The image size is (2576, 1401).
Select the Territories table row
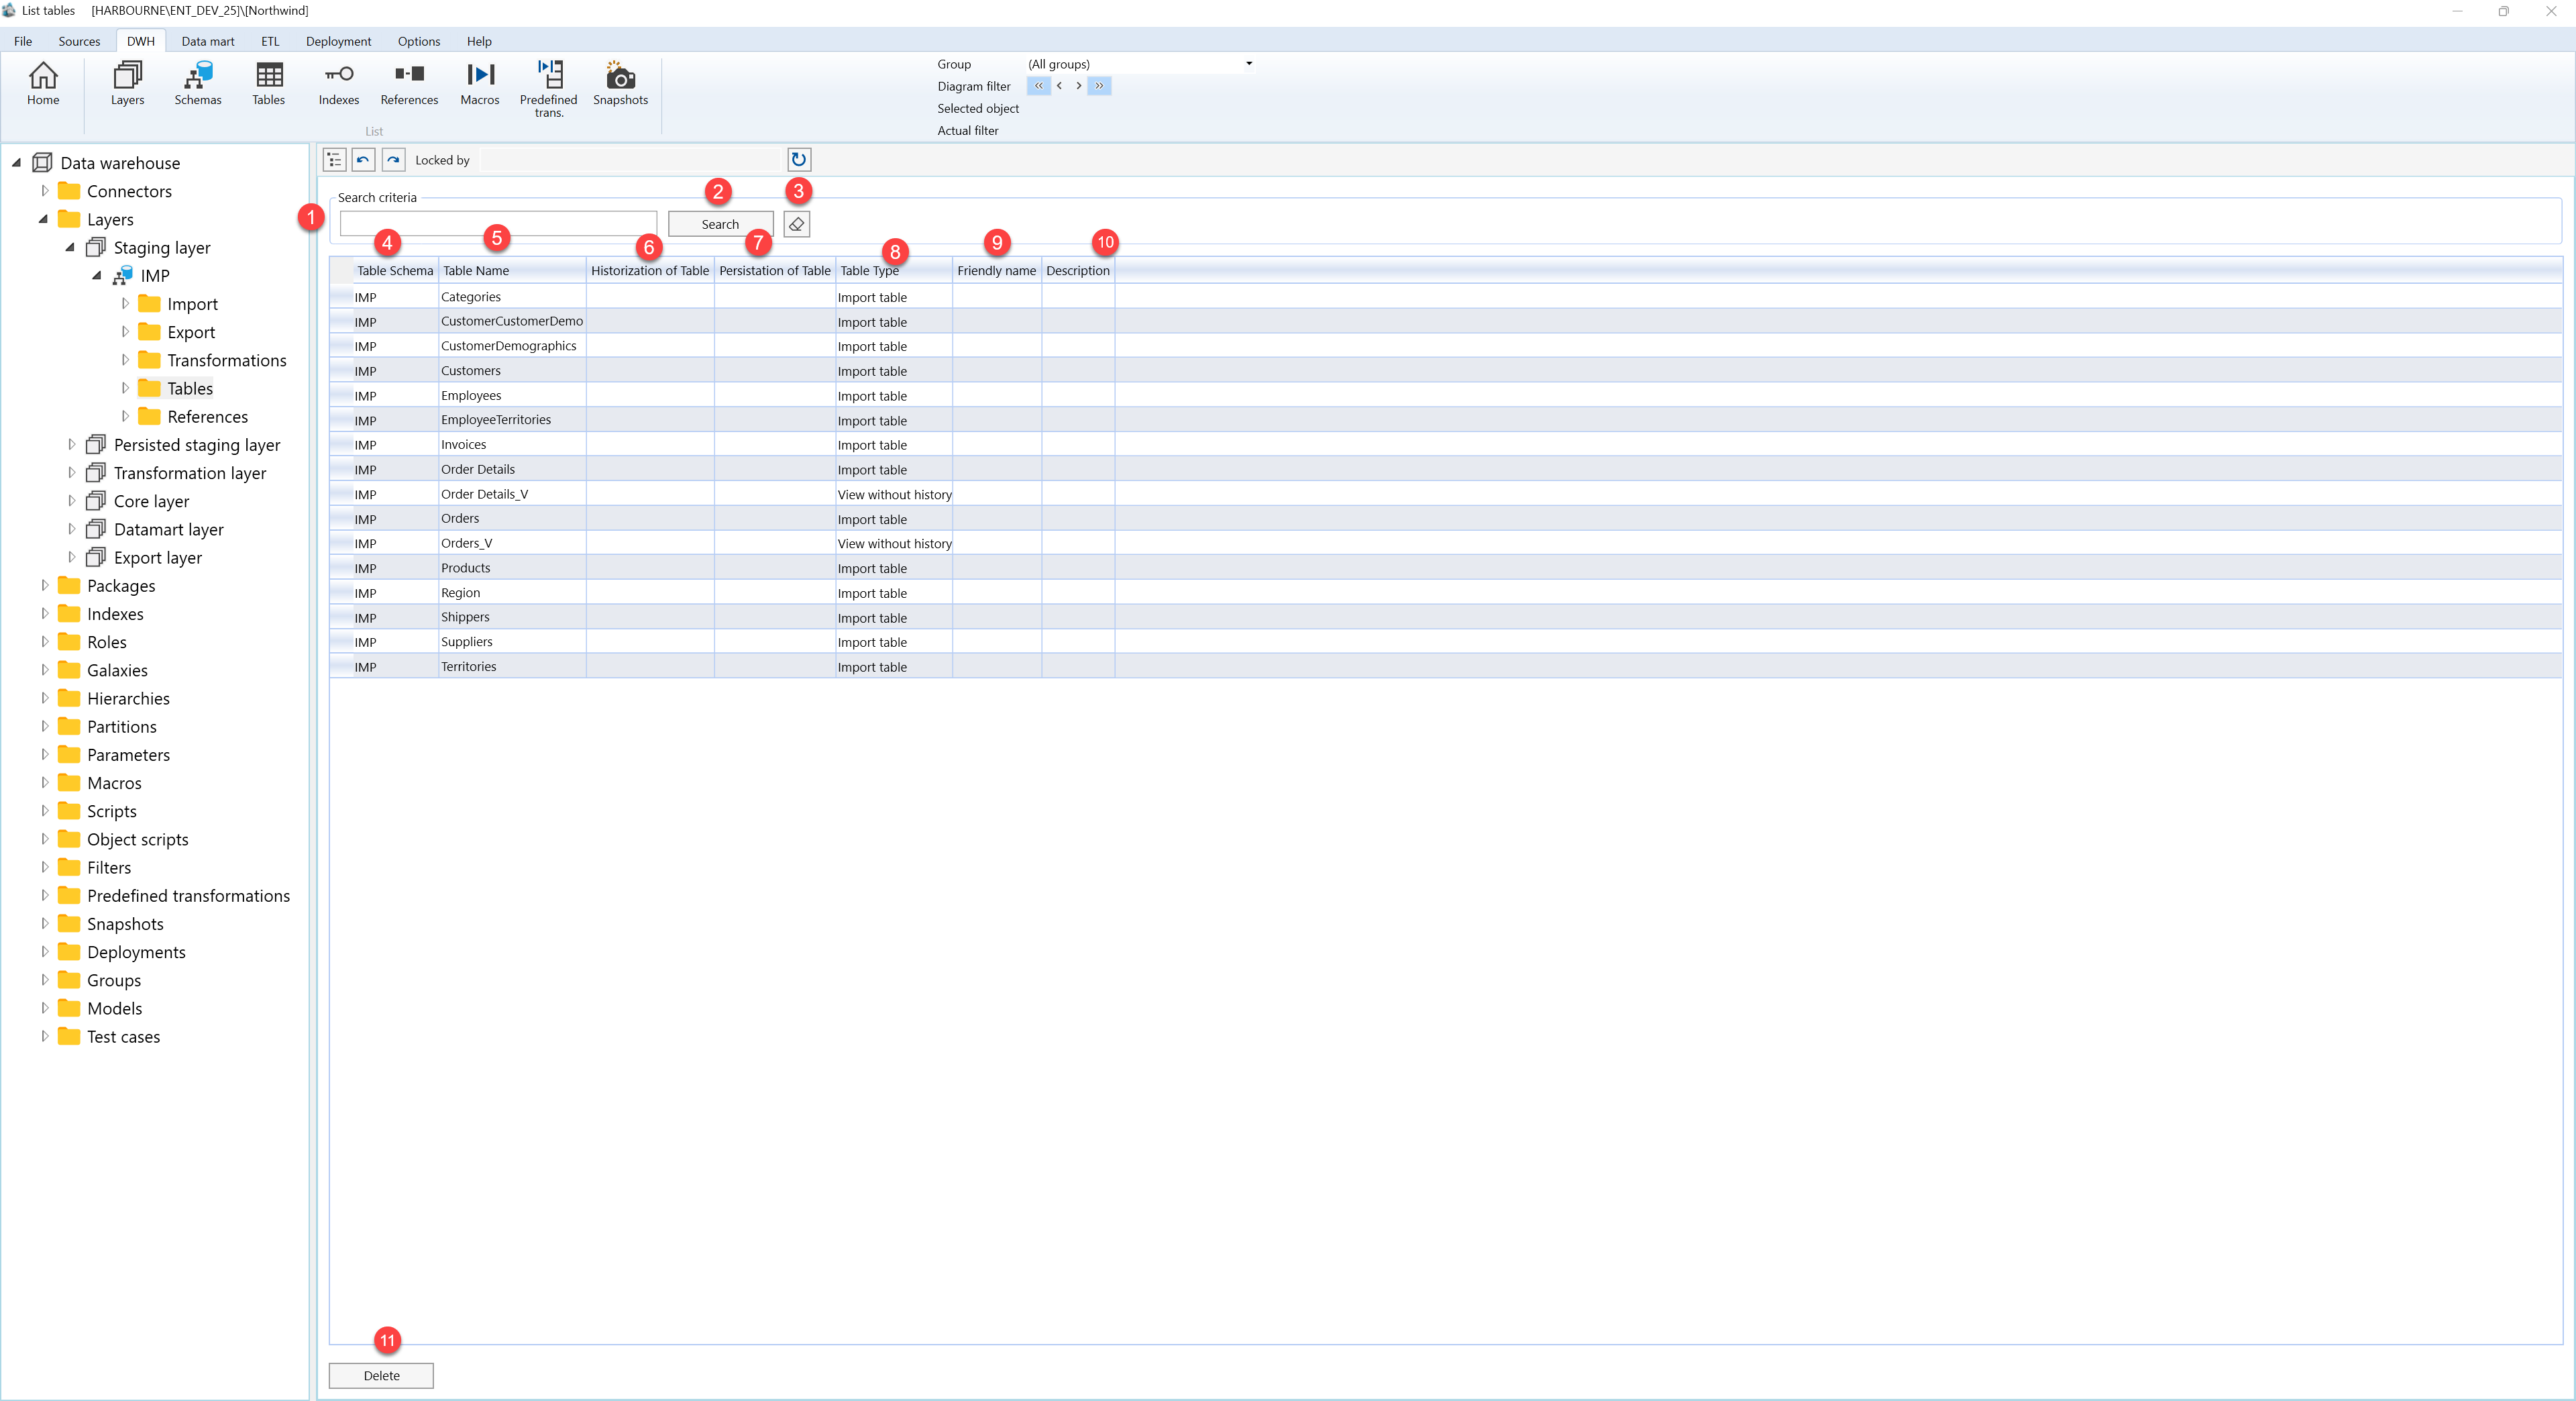pos(1445,667)
